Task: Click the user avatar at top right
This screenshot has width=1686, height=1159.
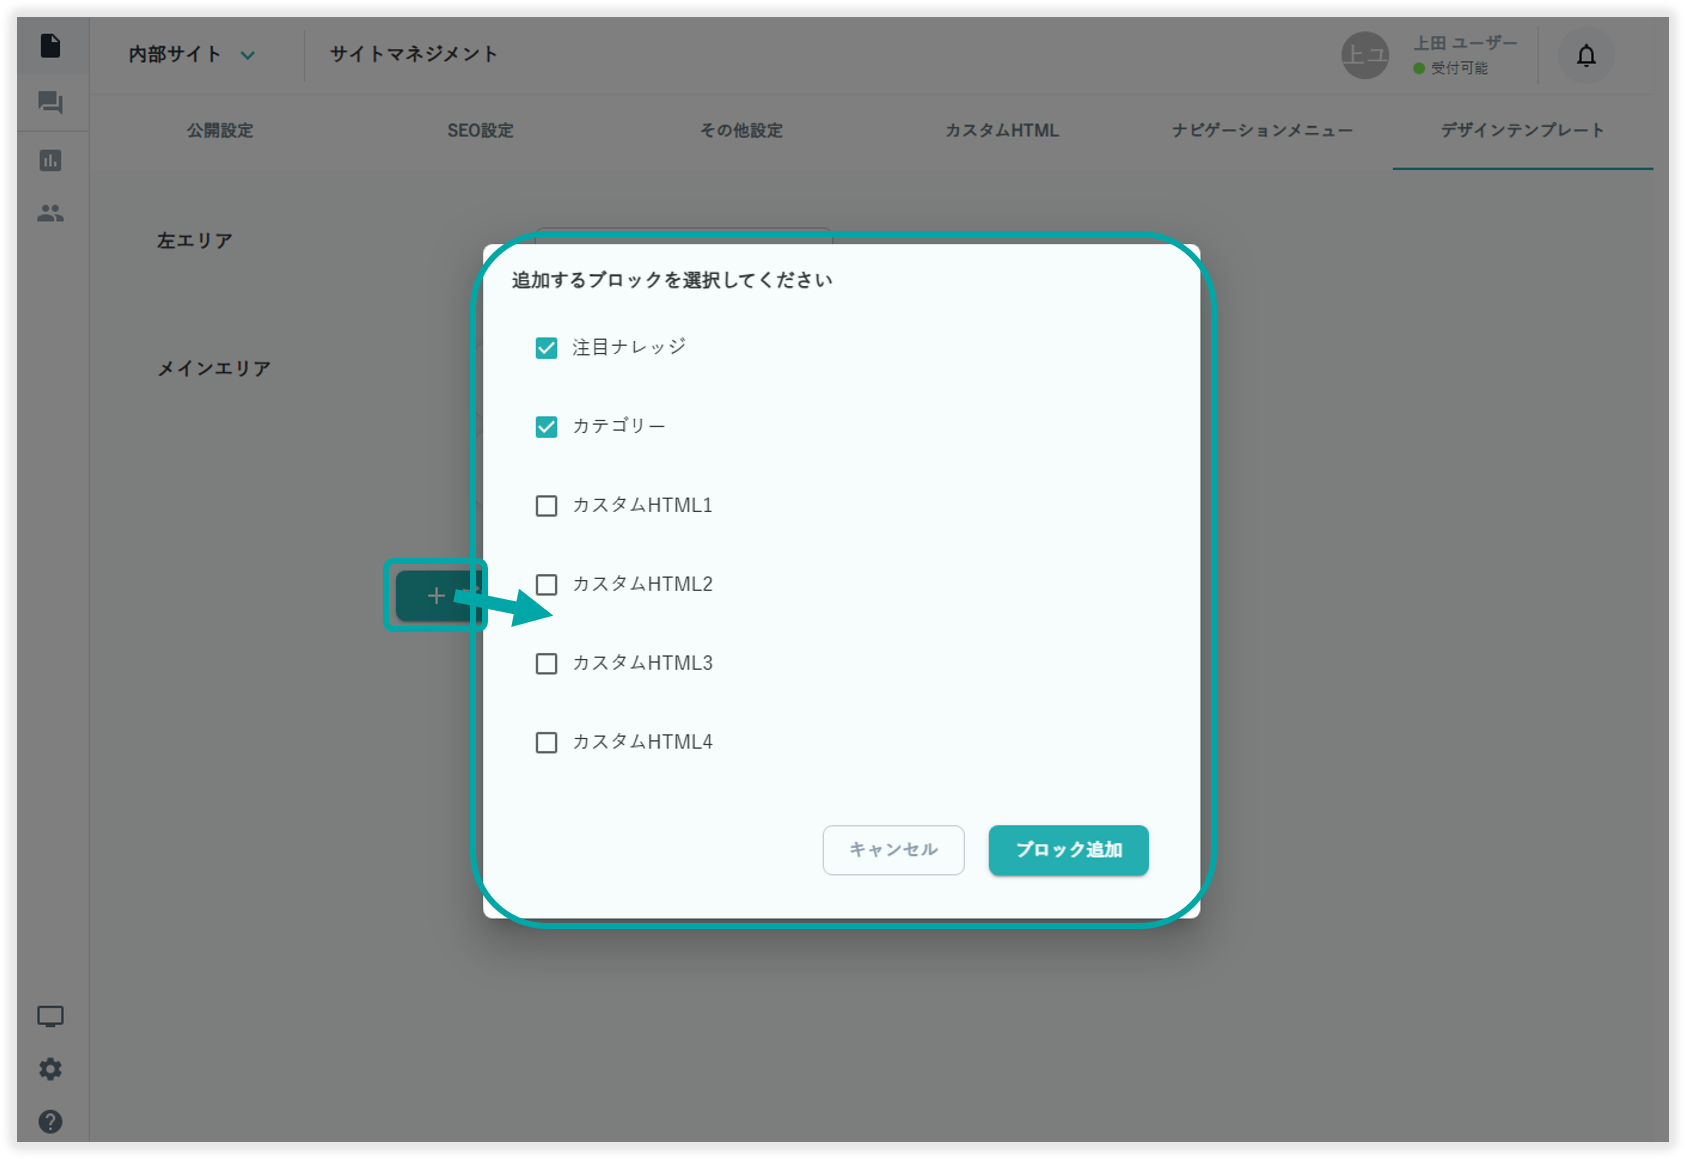Action: click(x=1364, y=56)
